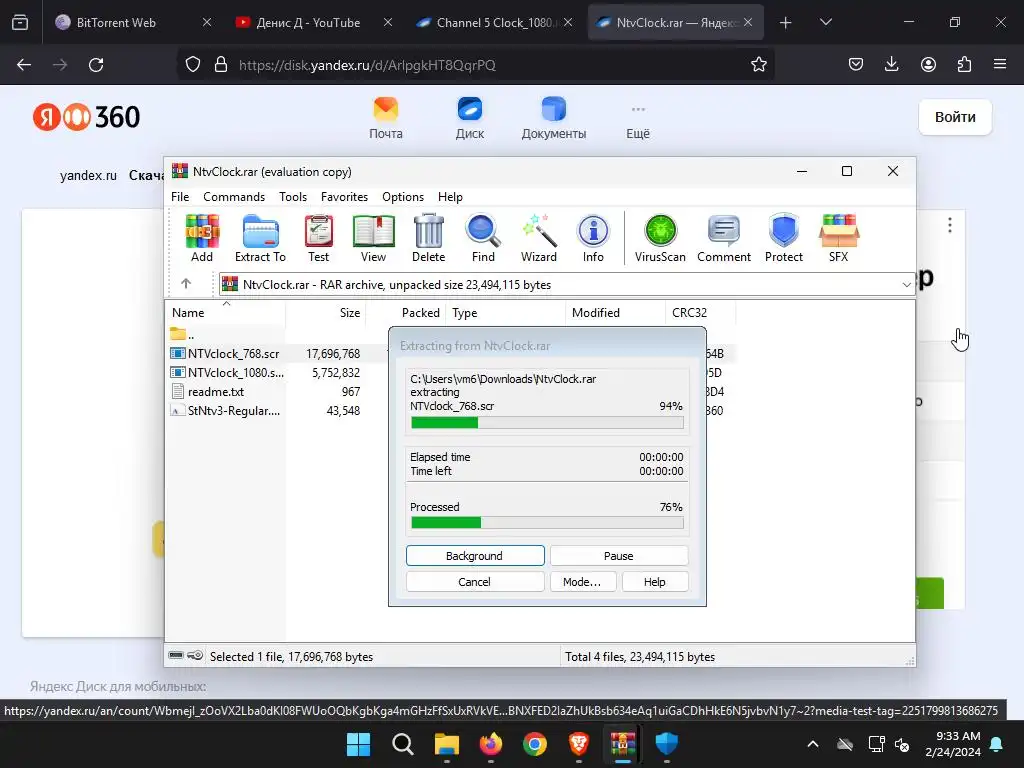Click the Войти login button
This screenshot has width=1024, height=768.
coord(955,117)
